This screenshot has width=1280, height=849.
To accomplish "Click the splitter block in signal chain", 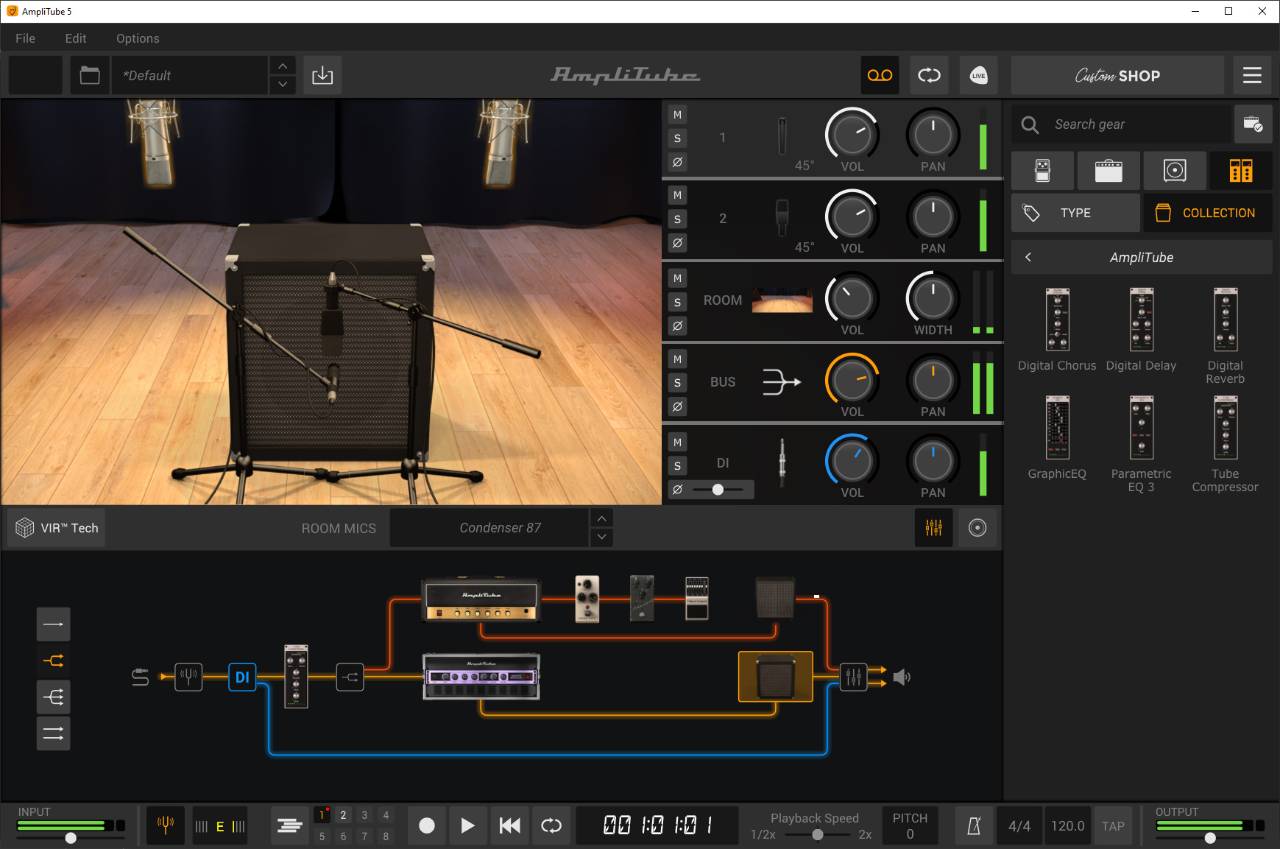I will tap(350, 677).
